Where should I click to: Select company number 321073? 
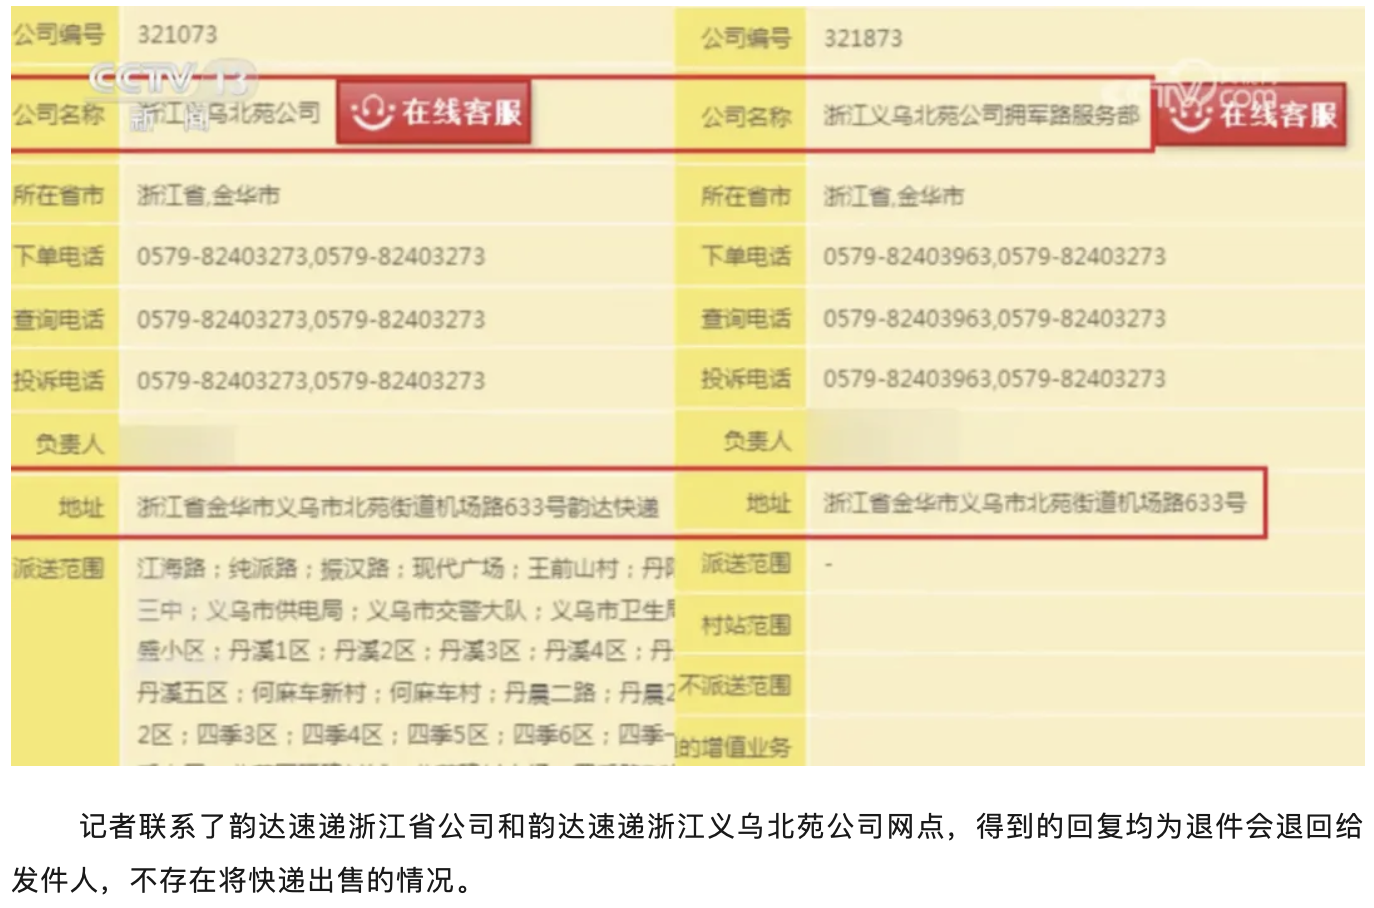tap(177, 34)
